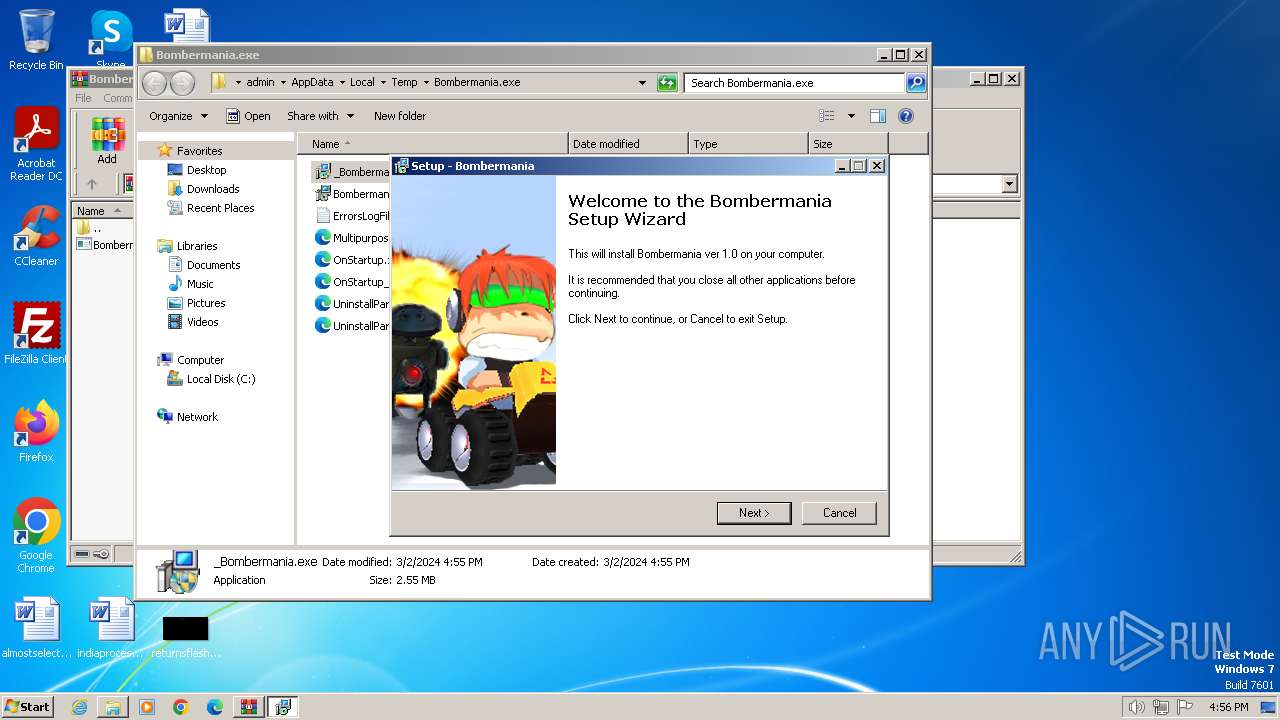Click the search magnifier icon in Explorer
The width and height of the screenshot is (1280, 720).
coord(916,83)
